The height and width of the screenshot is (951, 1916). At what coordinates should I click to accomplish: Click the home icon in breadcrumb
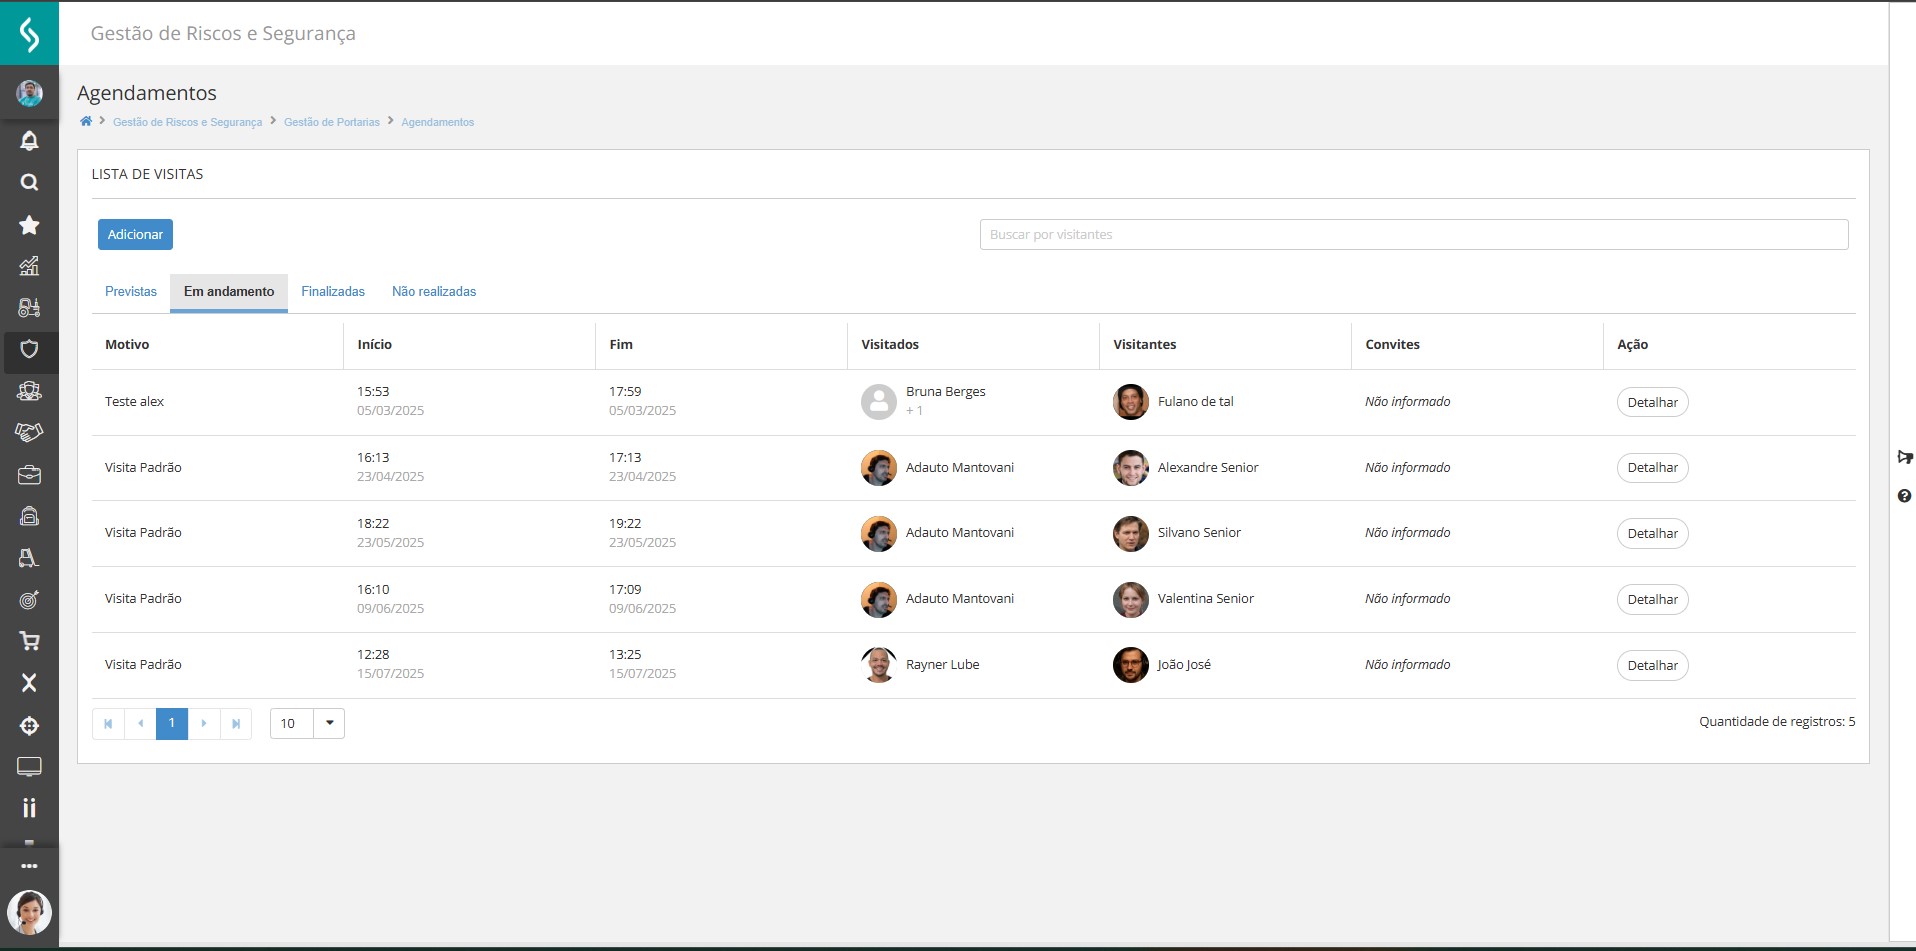(86, 122)
